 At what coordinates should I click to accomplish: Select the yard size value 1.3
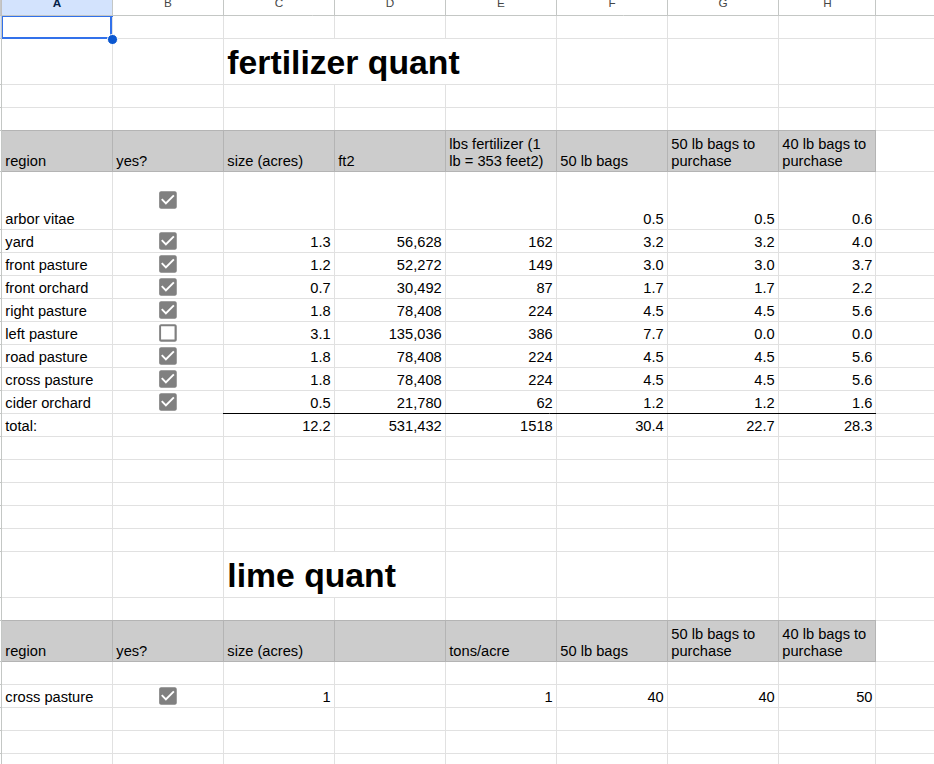click(x=279, y=242)
